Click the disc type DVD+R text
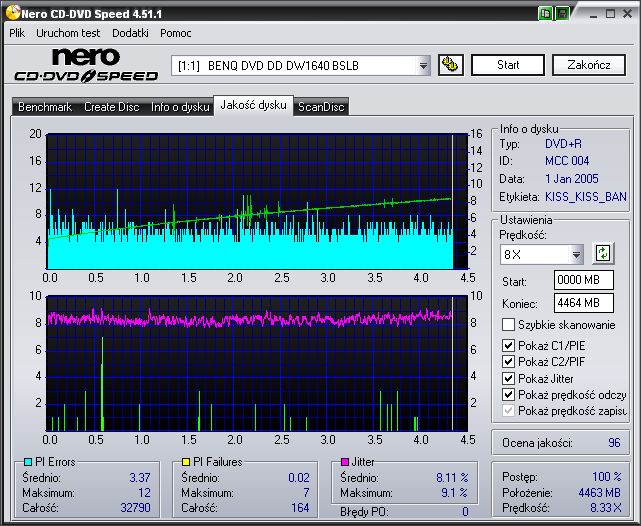 pos(563,144)
